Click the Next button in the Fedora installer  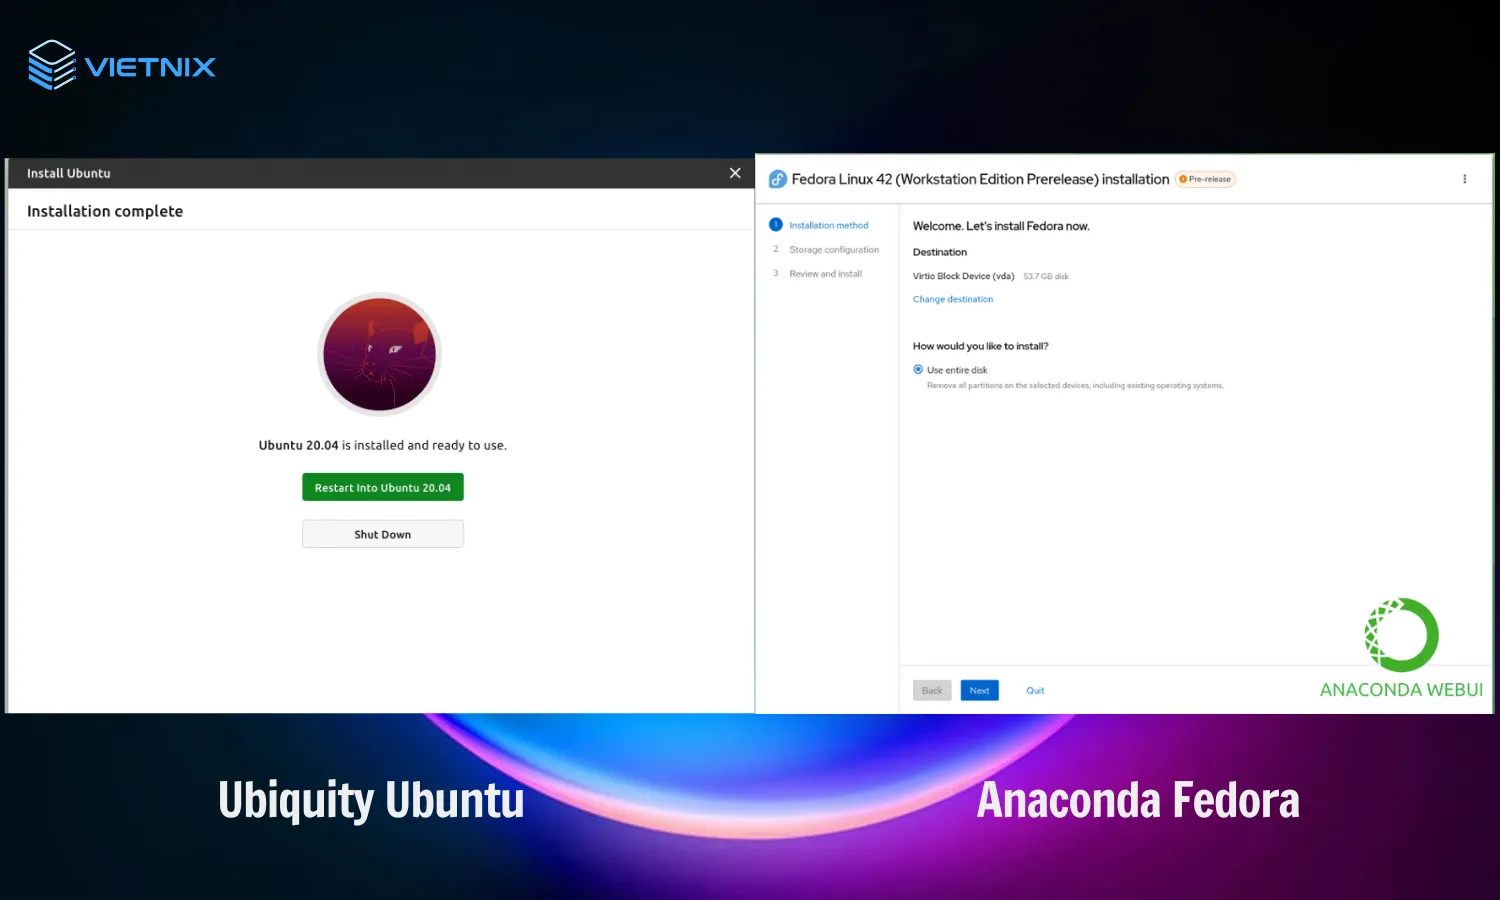coord(979,690)
